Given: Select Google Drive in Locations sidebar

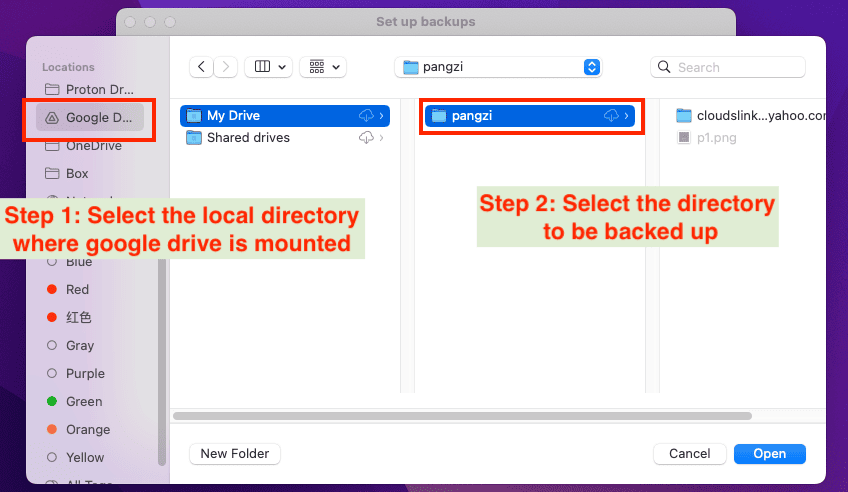Looking at the screenshot, I should pyautogui.click(x=90, y=117).
